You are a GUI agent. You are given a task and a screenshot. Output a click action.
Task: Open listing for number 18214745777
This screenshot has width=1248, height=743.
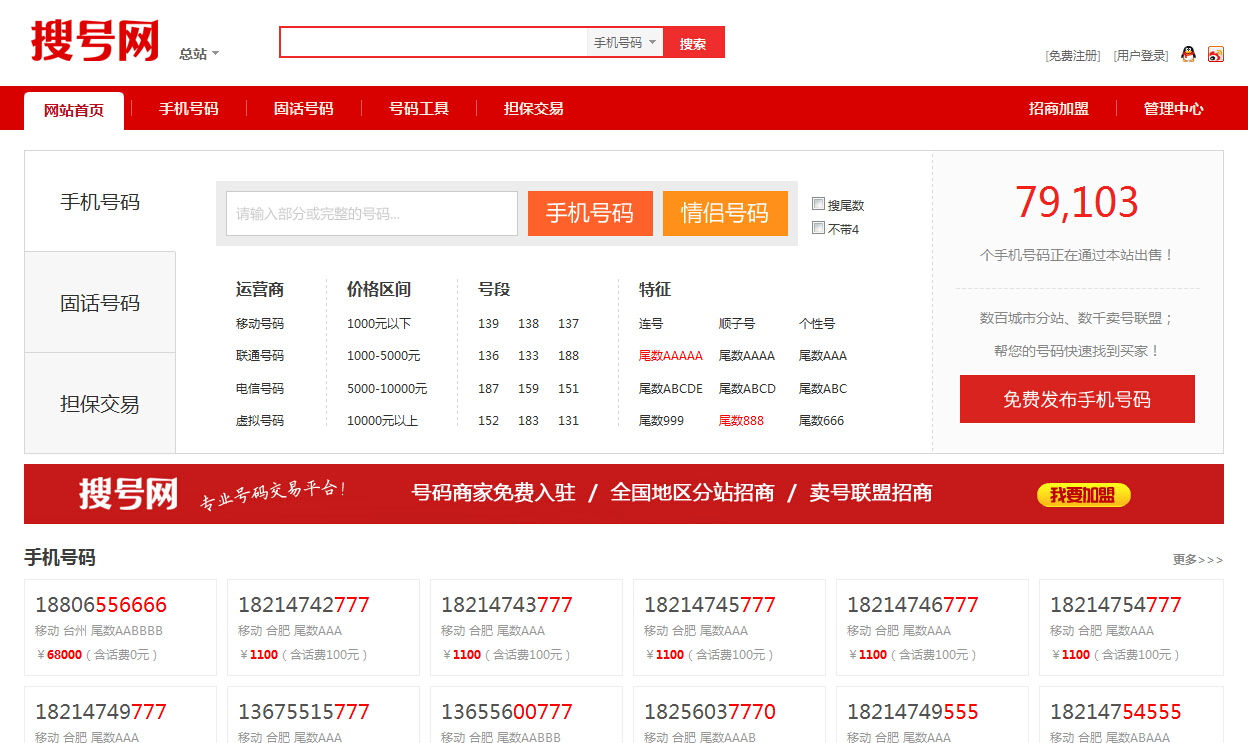[710, 605]
